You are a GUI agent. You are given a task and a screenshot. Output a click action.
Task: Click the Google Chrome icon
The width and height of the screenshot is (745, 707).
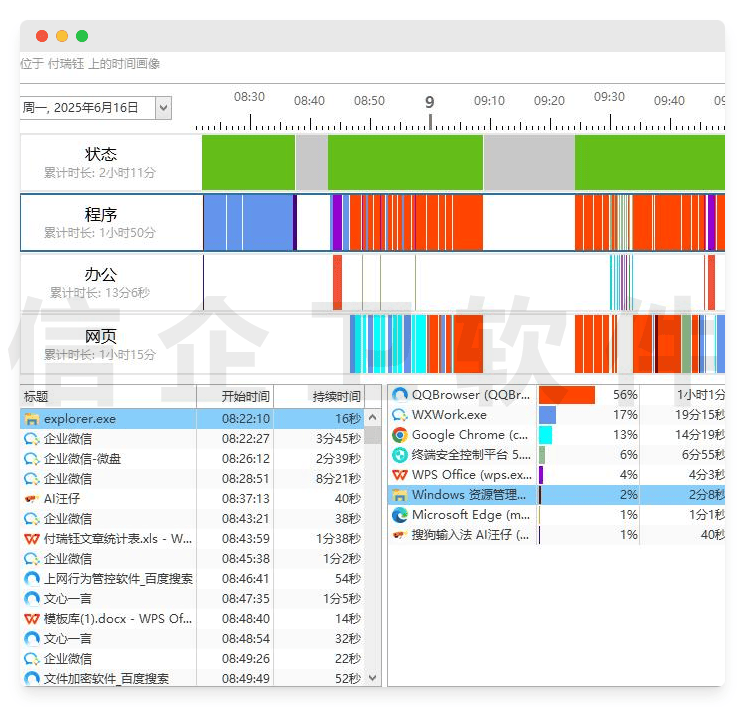pyautogui.click(x=400, y=435)
